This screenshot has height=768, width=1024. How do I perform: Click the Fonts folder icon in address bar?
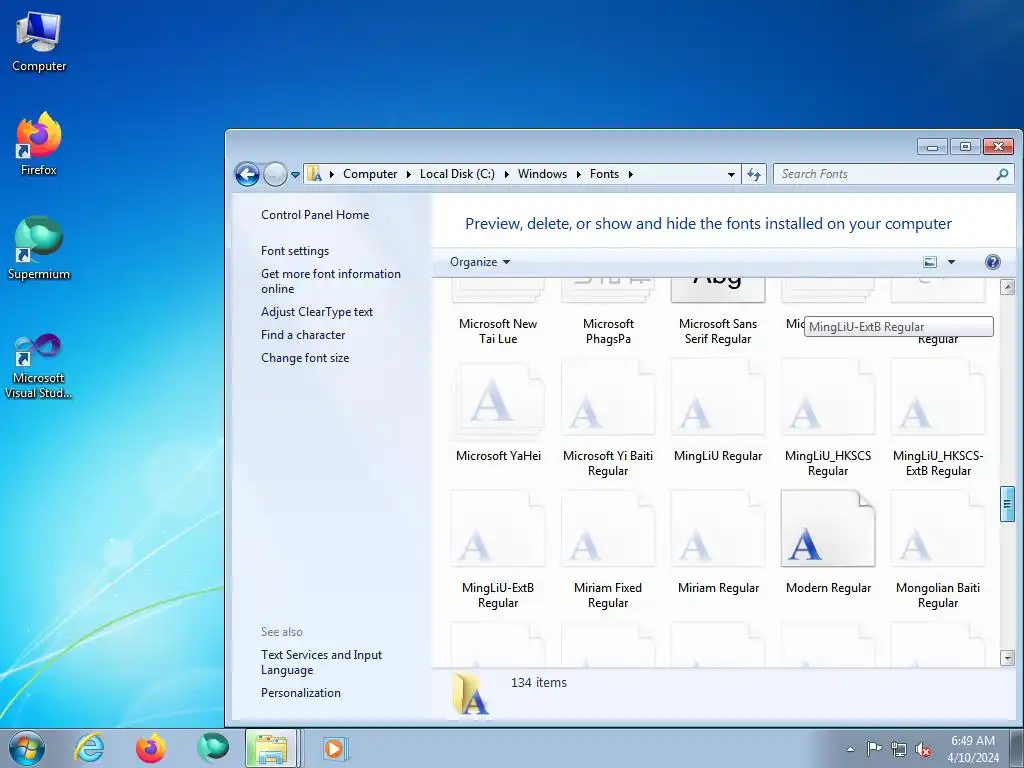315,174
